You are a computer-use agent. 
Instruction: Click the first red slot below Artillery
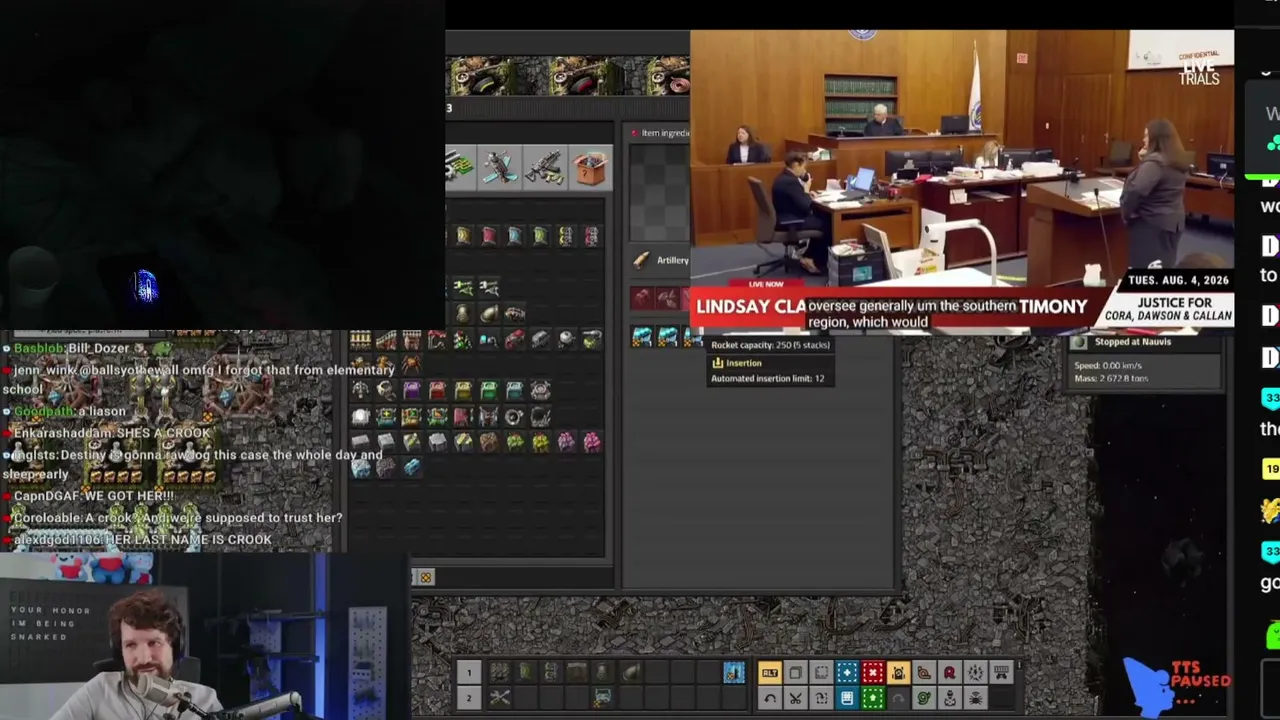(x=642, y=298)
